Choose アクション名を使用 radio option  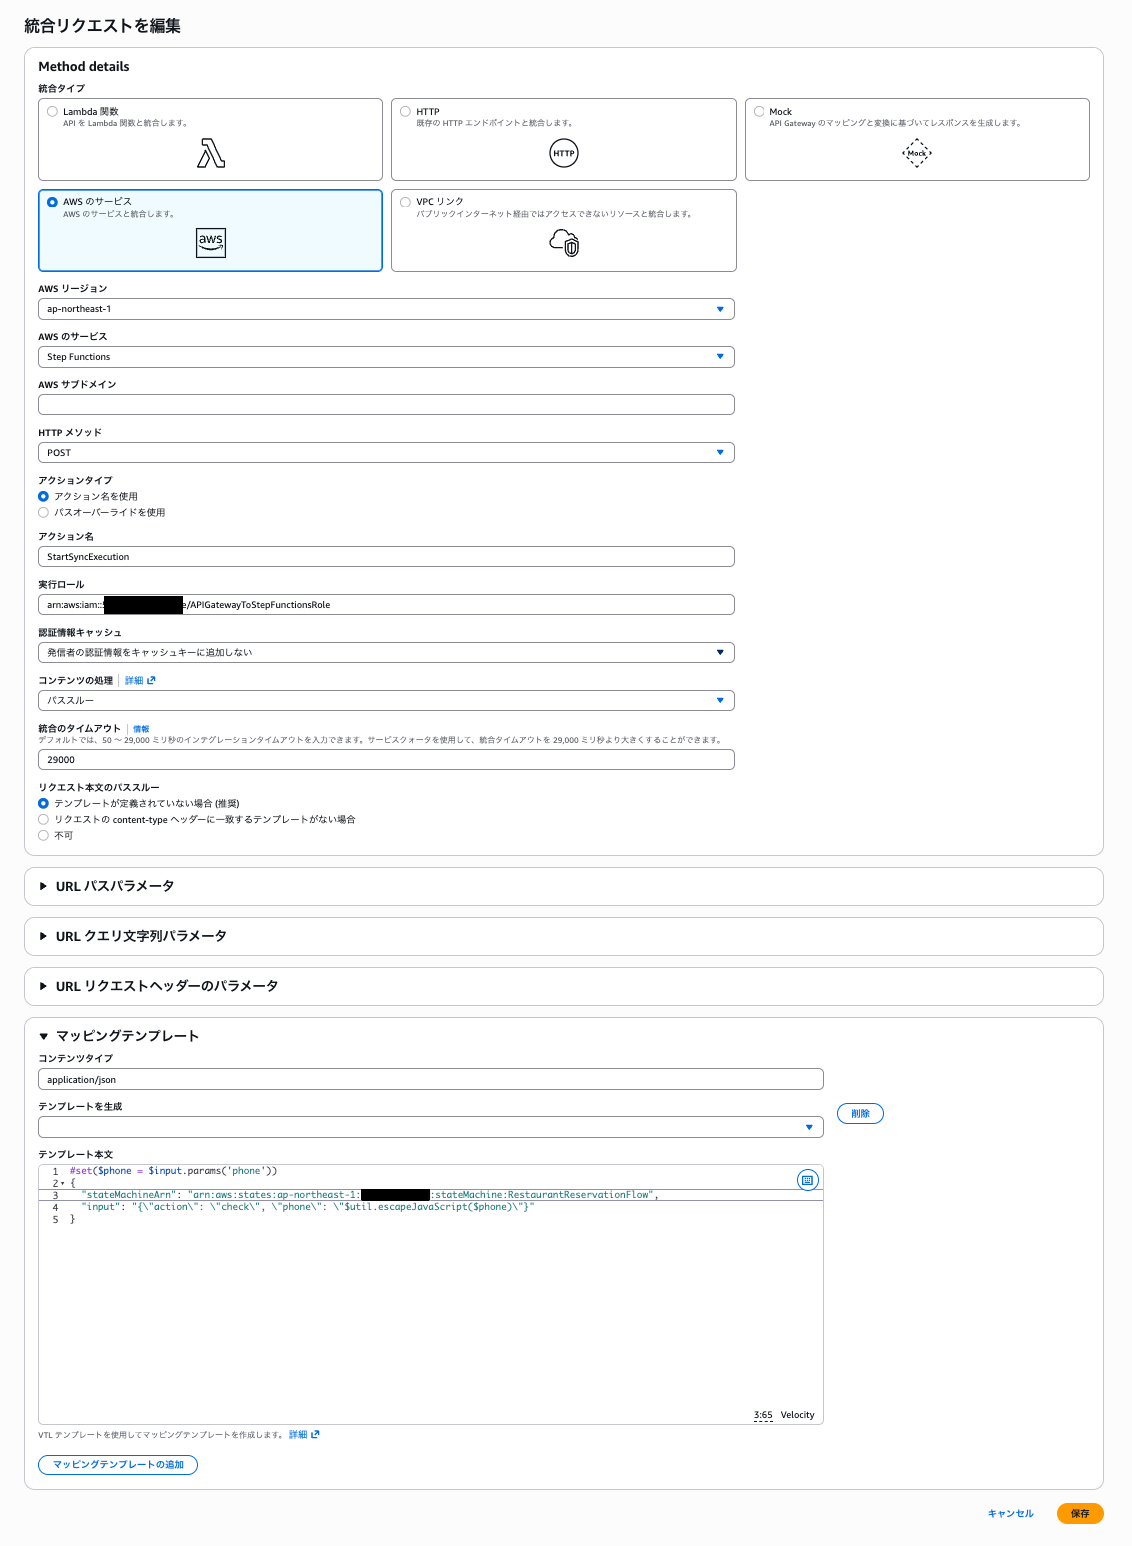43,496
